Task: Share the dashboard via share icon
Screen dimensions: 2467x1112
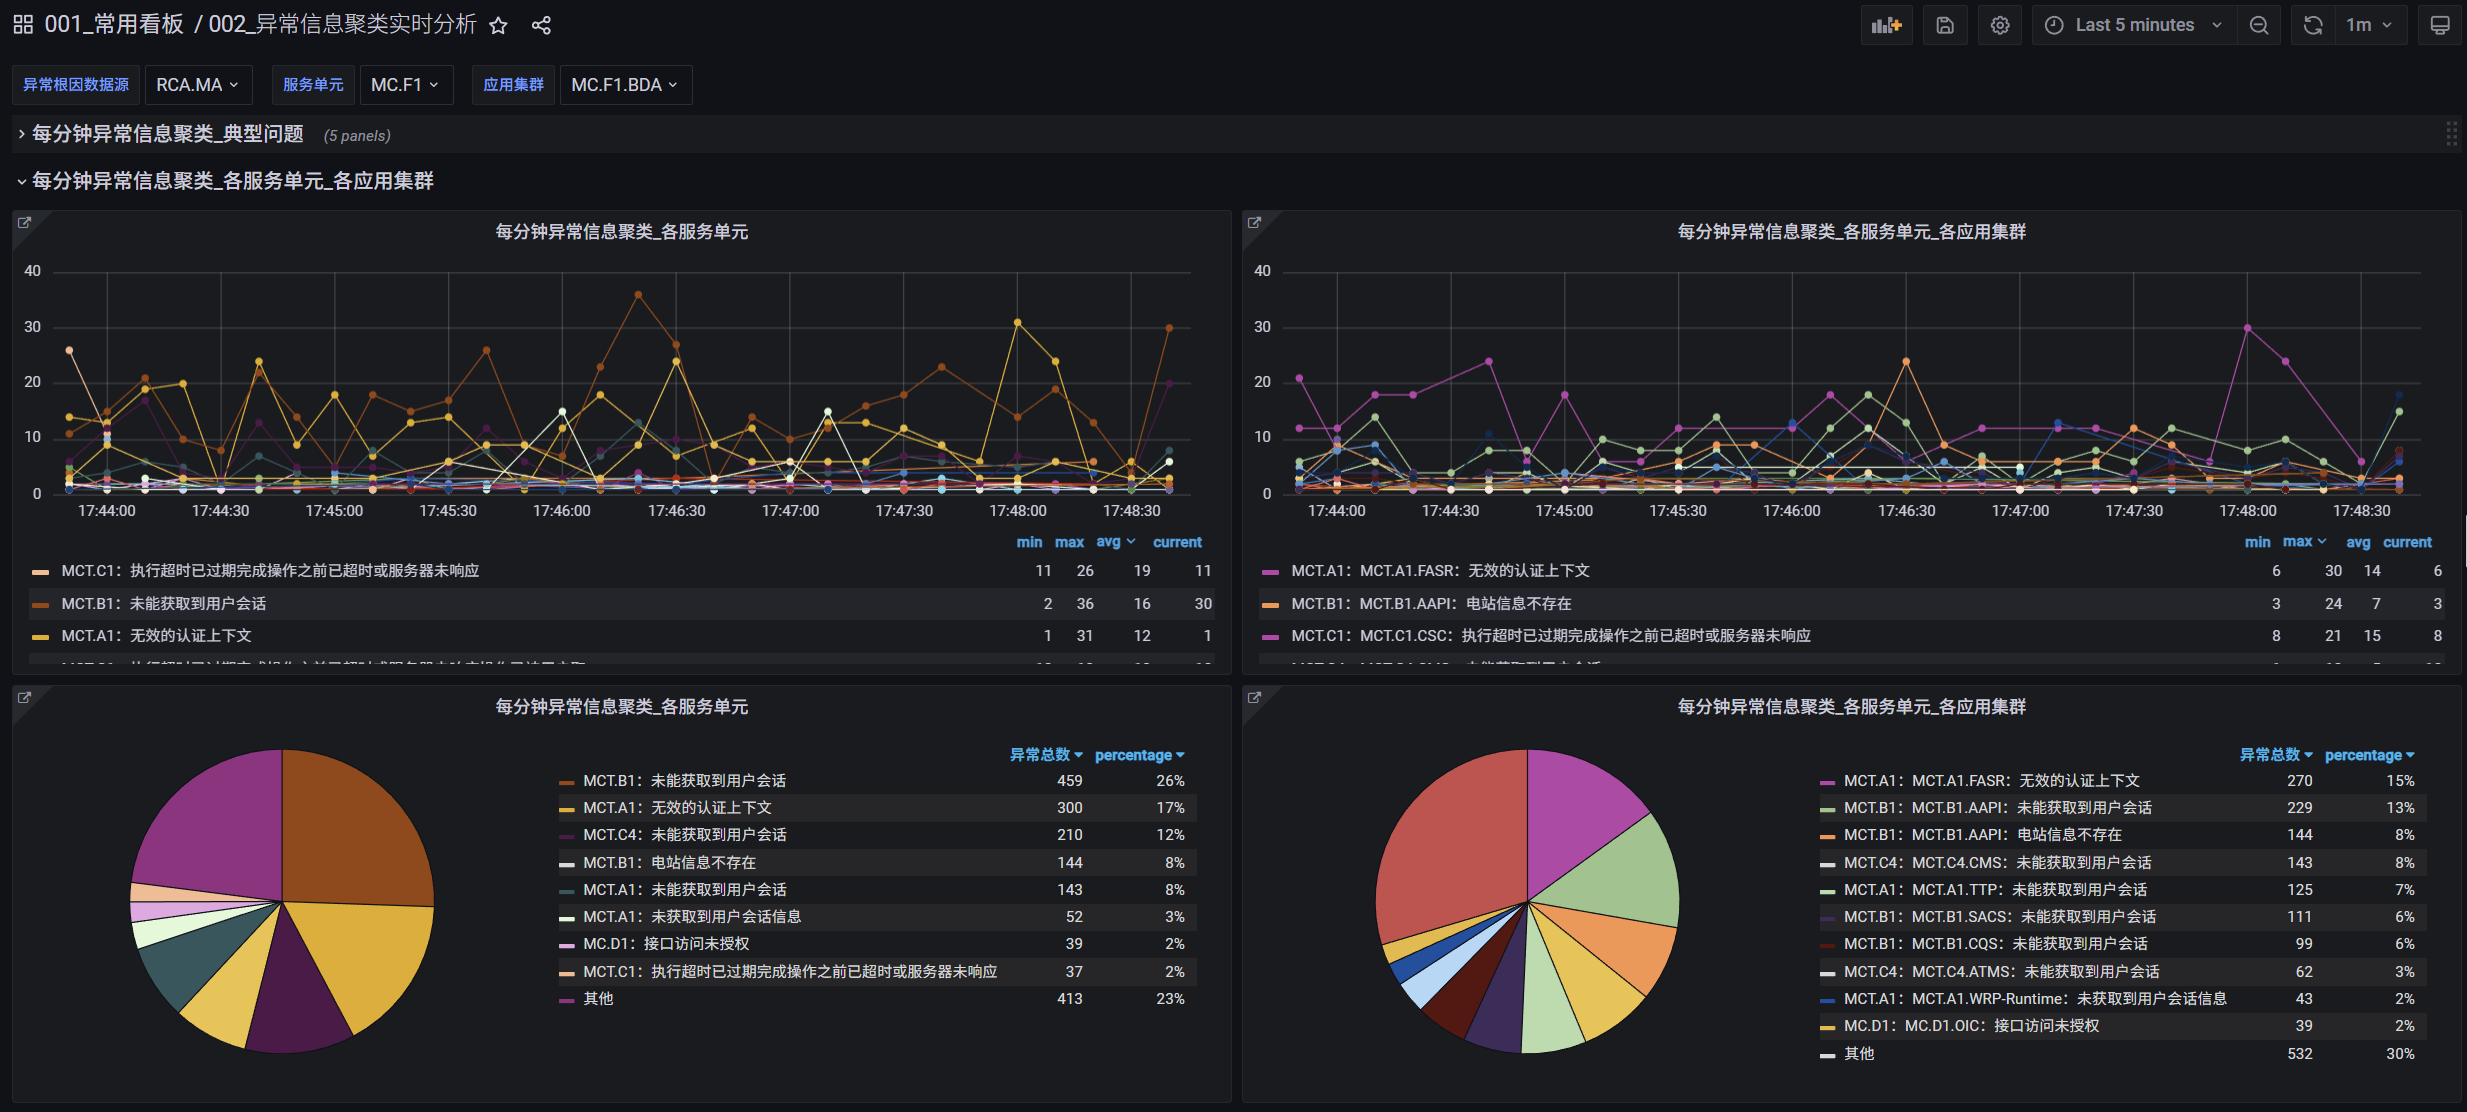Action: [541, 25]
